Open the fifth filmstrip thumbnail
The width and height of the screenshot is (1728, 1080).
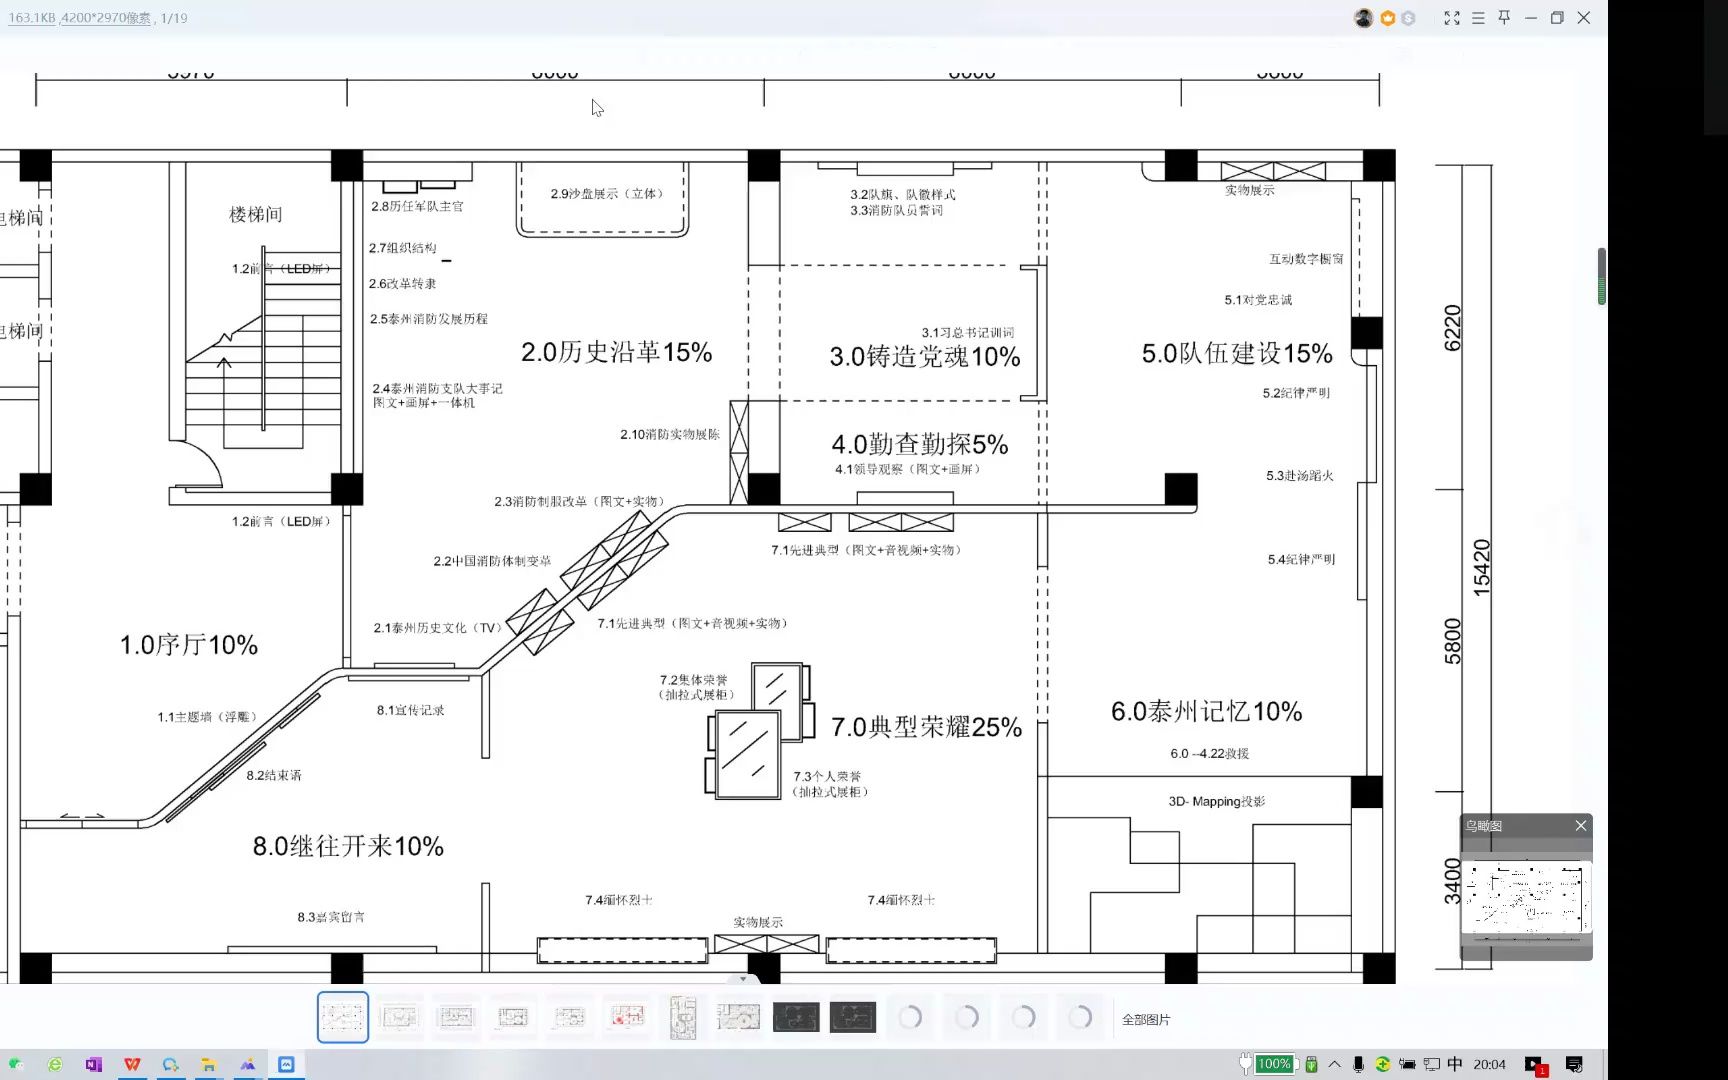pos(569,1018)
